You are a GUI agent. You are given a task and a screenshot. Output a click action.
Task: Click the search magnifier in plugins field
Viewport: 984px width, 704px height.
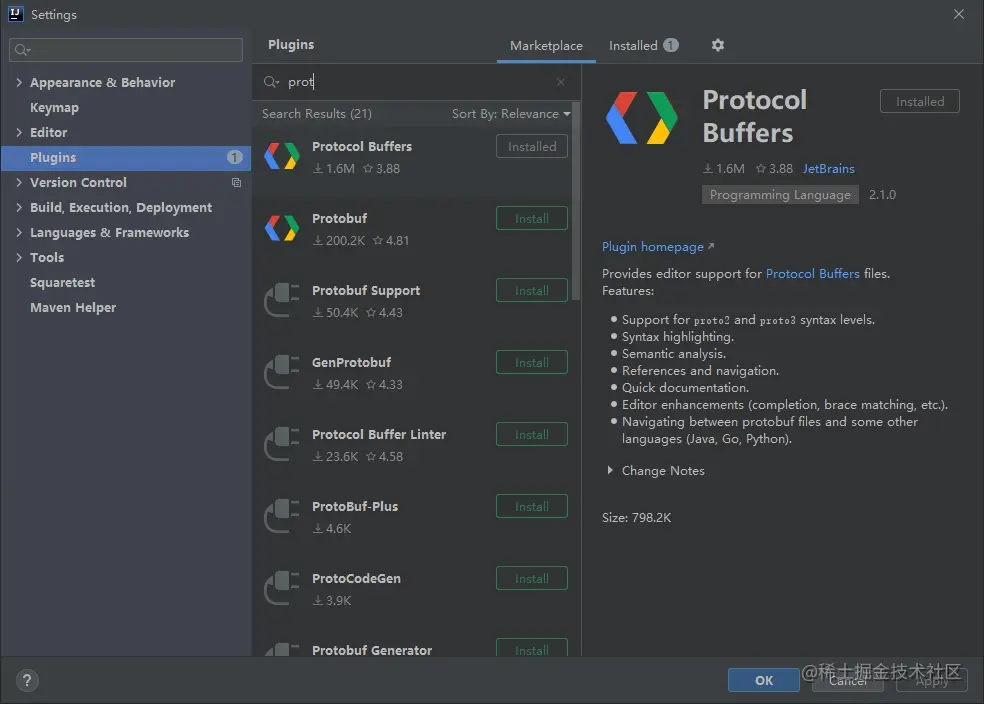[x=272, y=82]
